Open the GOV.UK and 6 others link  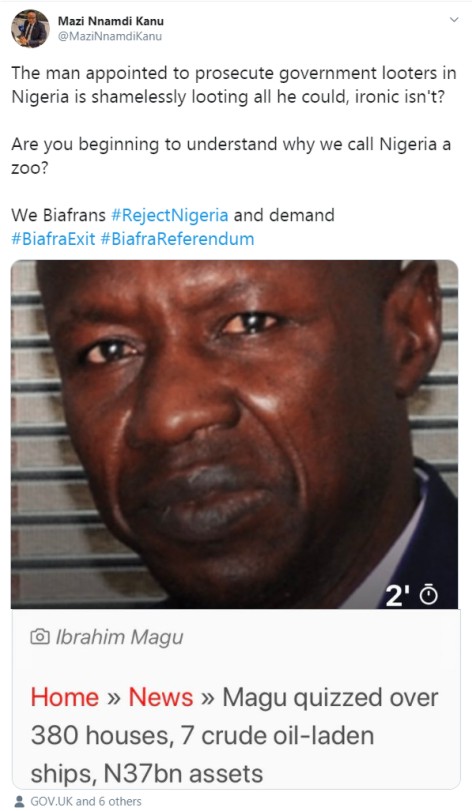click(86, 802)
